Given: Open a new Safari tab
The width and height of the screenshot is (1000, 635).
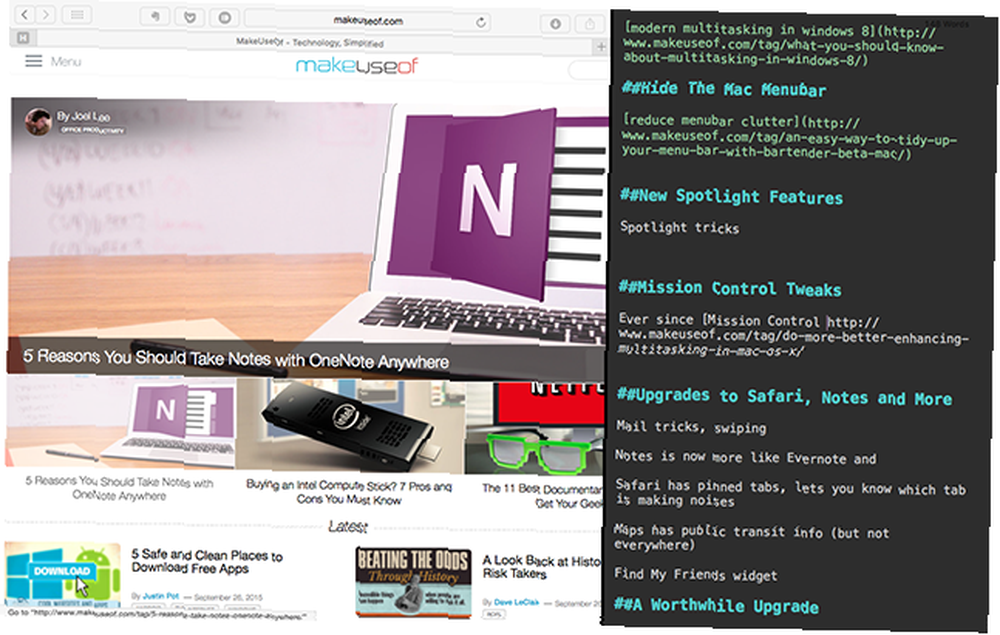Looking at the screenshot, I should [x=601, y=47].
